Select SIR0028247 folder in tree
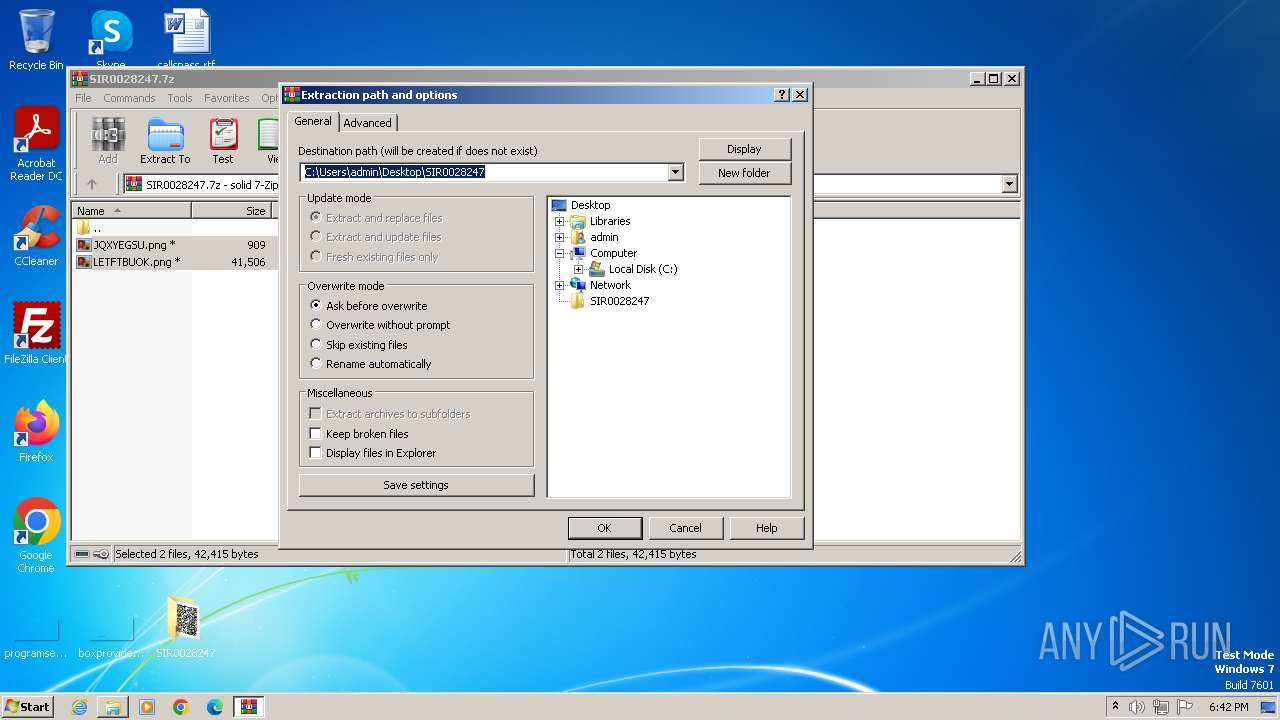The image size is (1280, 720). (x=610, y=301)
